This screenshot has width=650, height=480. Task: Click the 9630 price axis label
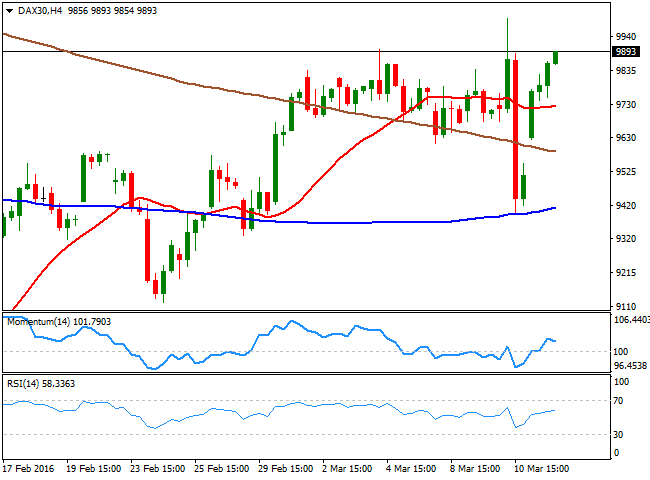pos(626,137)
